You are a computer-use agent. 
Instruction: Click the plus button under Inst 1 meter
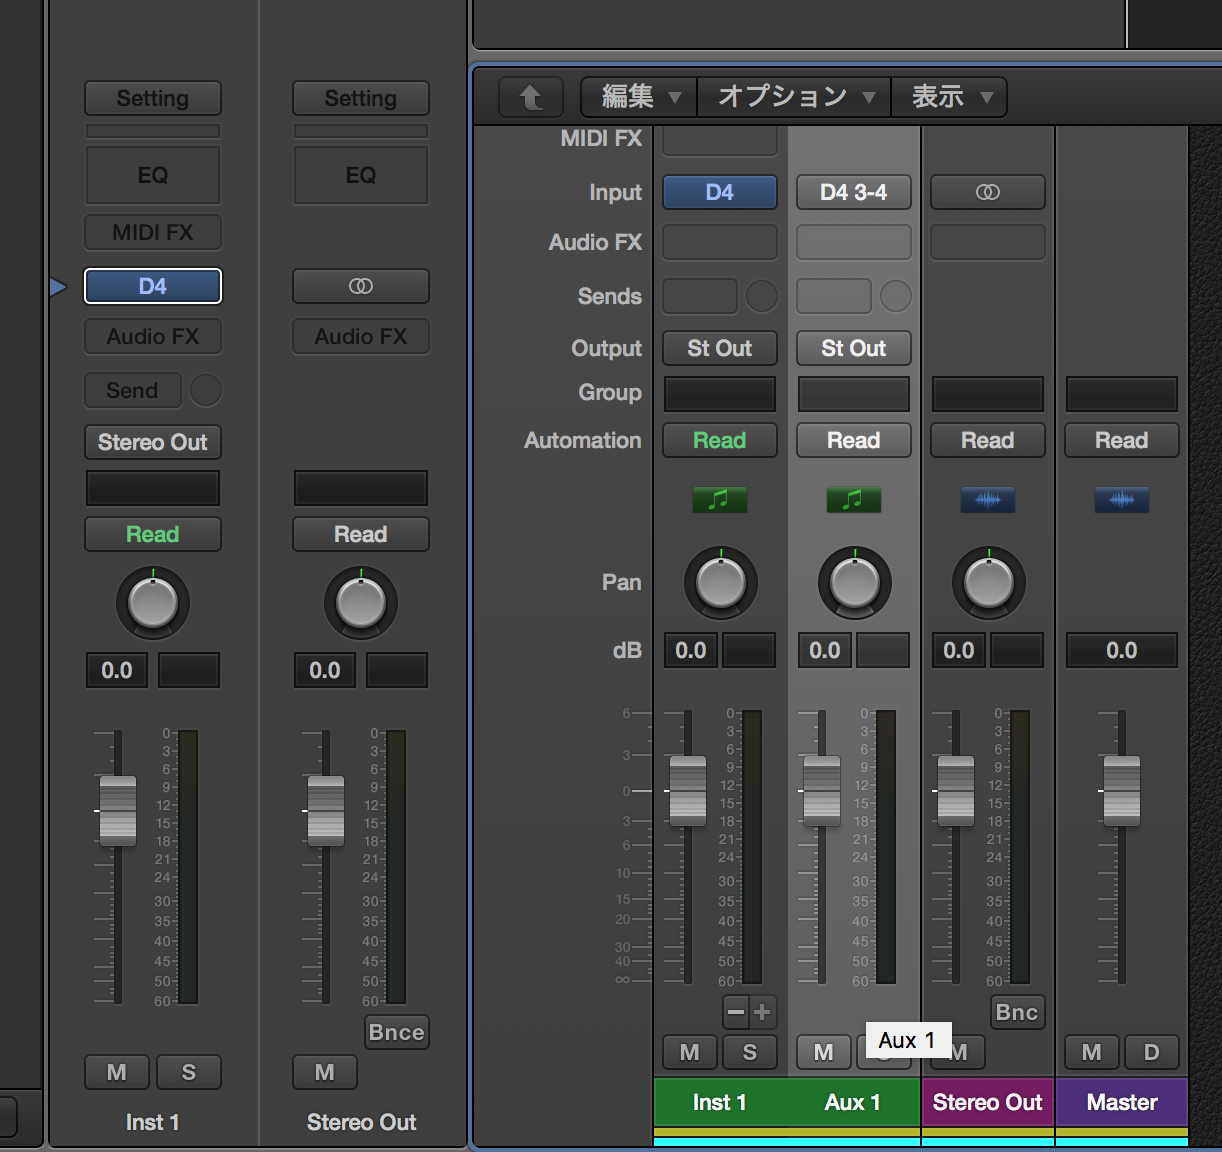coord(762,1012)
